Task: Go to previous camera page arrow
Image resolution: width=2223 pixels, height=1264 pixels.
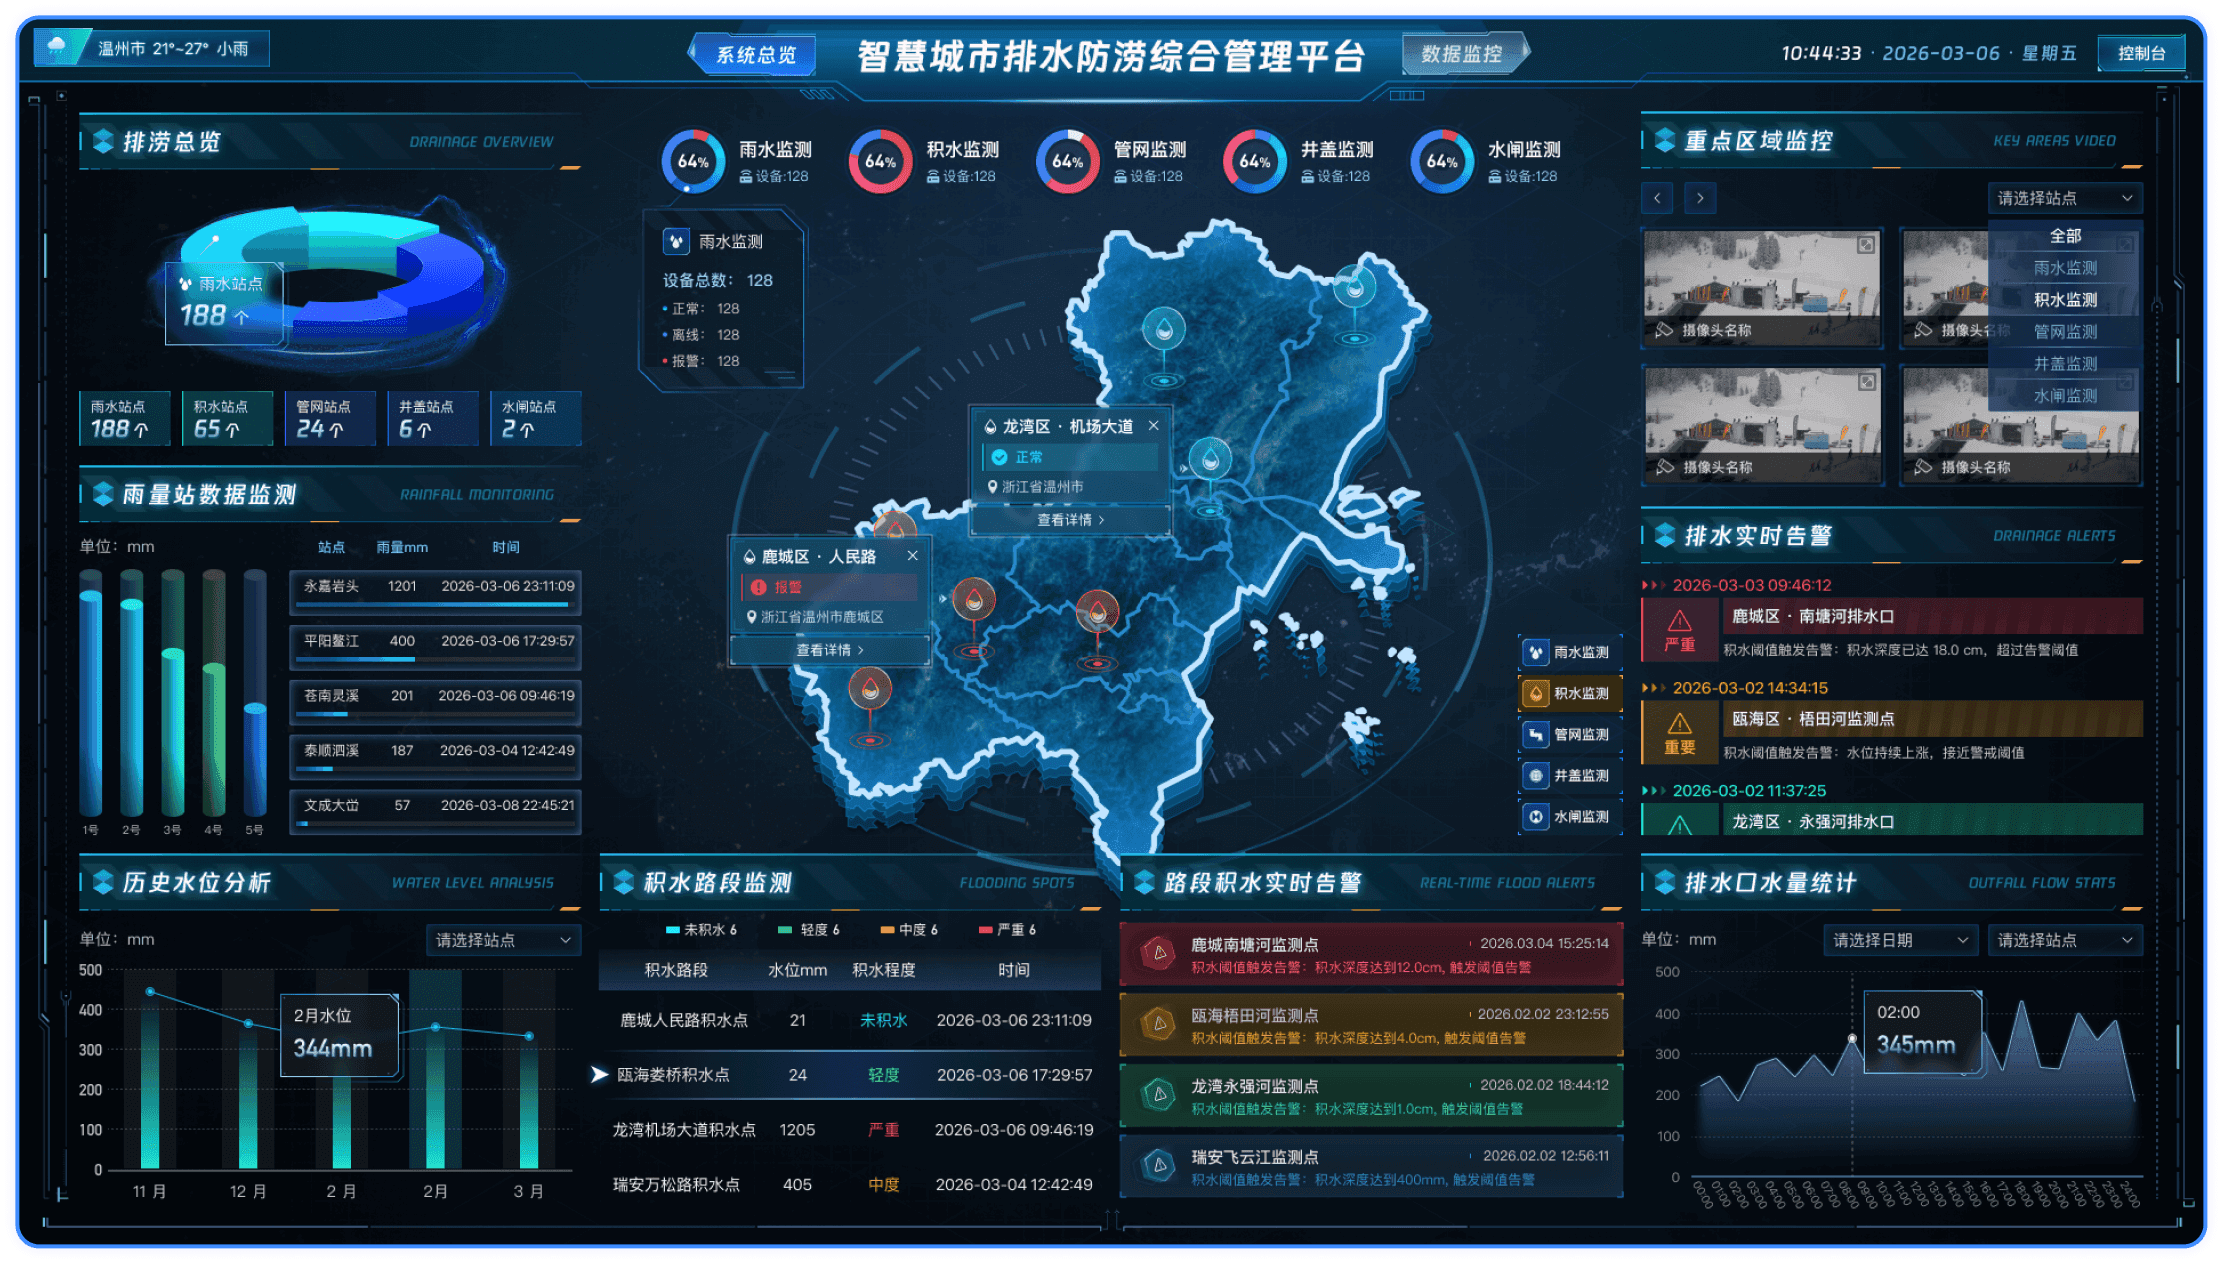Action: tap(1657, 198)
